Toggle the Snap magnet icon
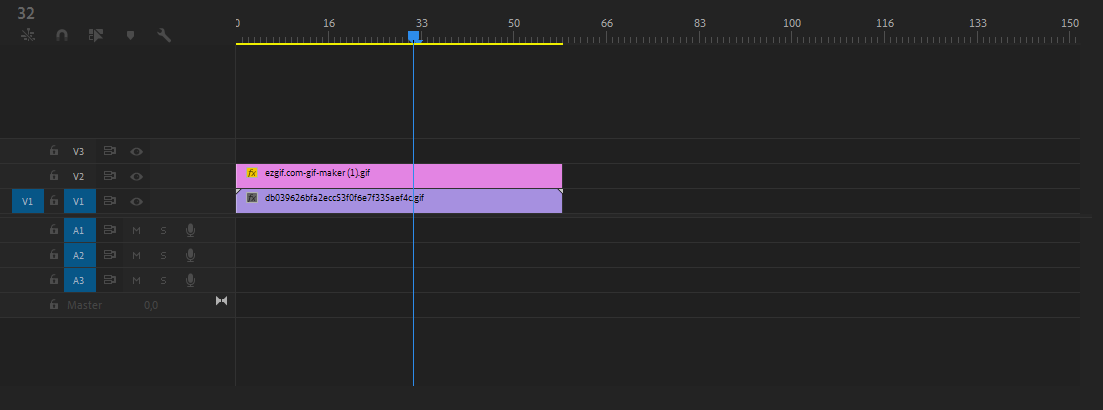The image size is (1103, 410). point(62,35)
